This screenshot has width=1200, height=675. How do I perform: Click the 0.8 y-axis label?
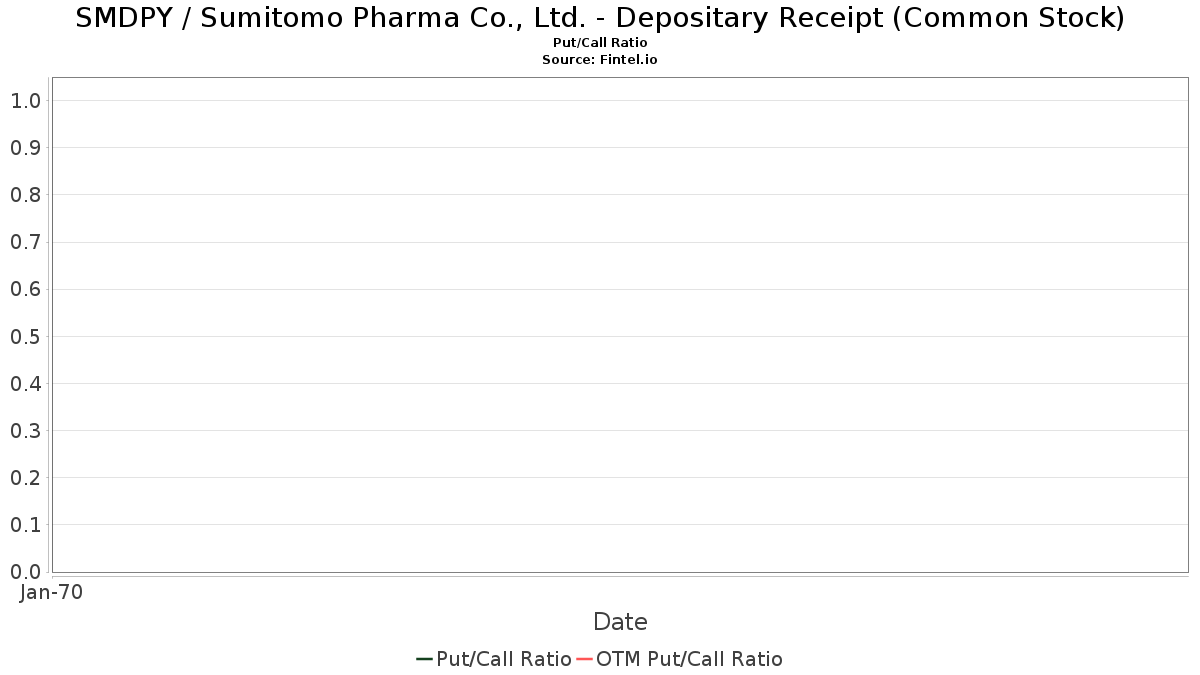click(25, 194)
